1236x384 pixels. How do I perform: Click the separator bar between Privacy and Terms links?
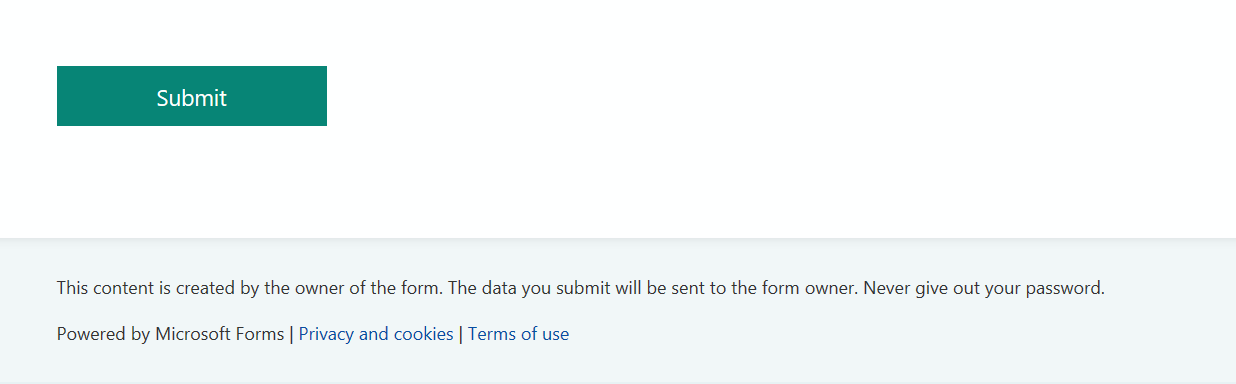click(x=461, y=334)
